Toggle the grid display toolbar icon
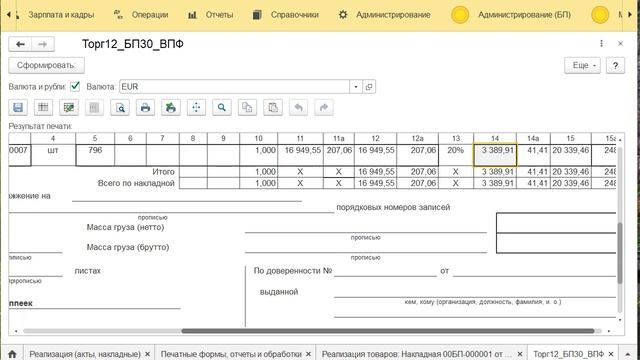 coord(43,108)
